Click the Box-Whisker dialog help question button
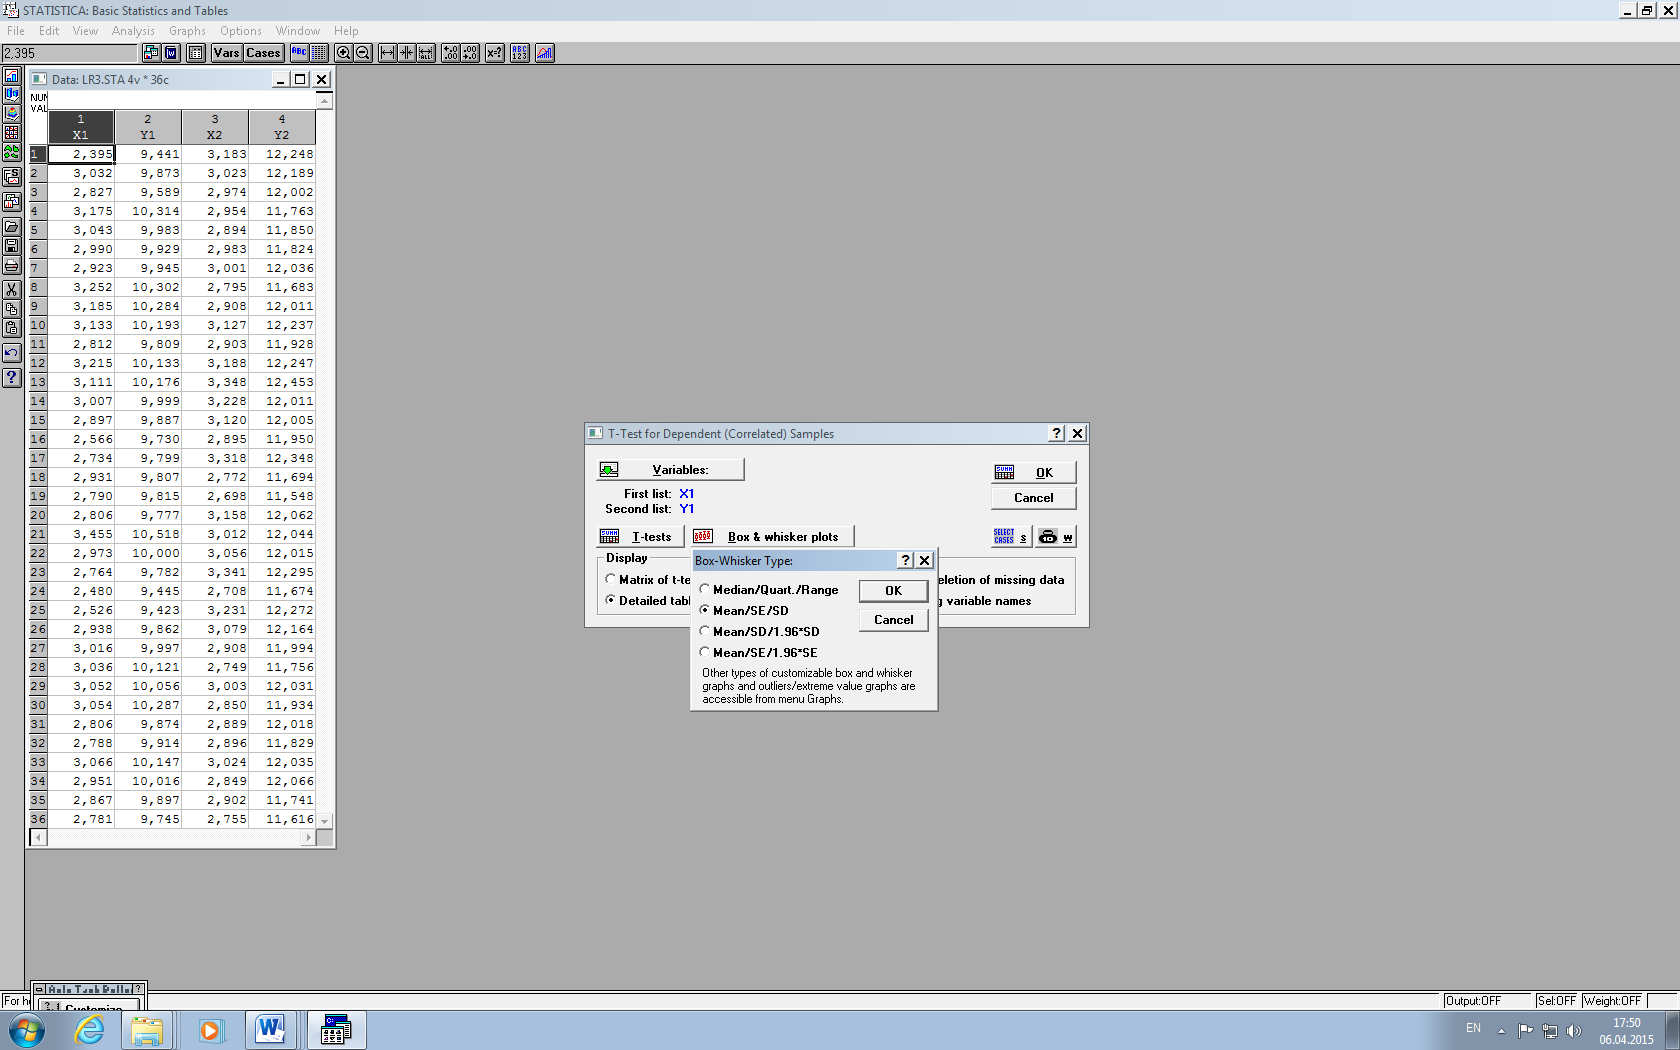Image resolution: width=1680 pixels, height=1050 pixels. pyautogui.click(x=906, y=561)
